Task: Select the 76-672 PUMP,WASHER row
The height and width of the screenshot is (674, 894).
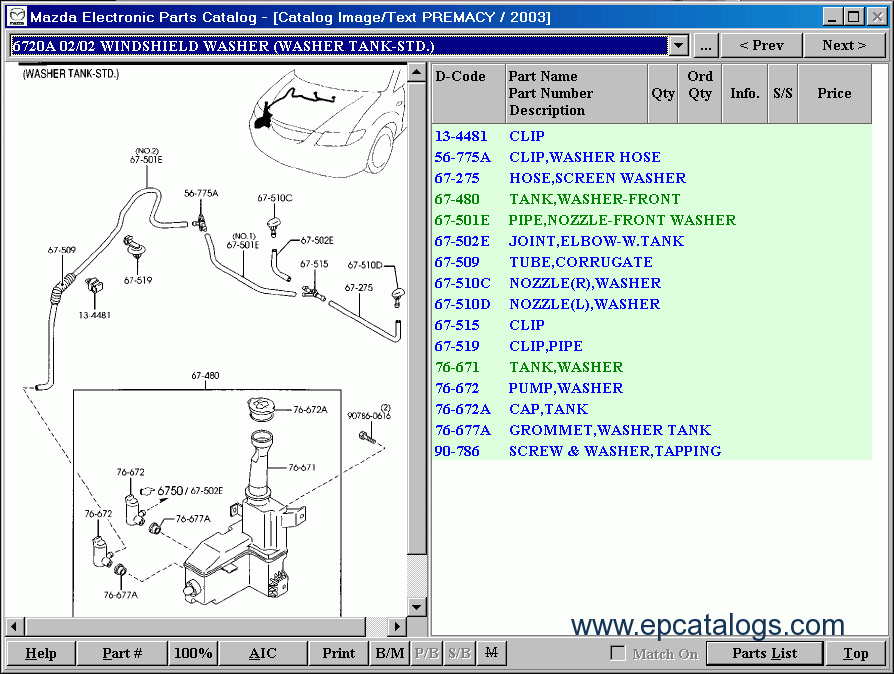Action: (652, 388)
